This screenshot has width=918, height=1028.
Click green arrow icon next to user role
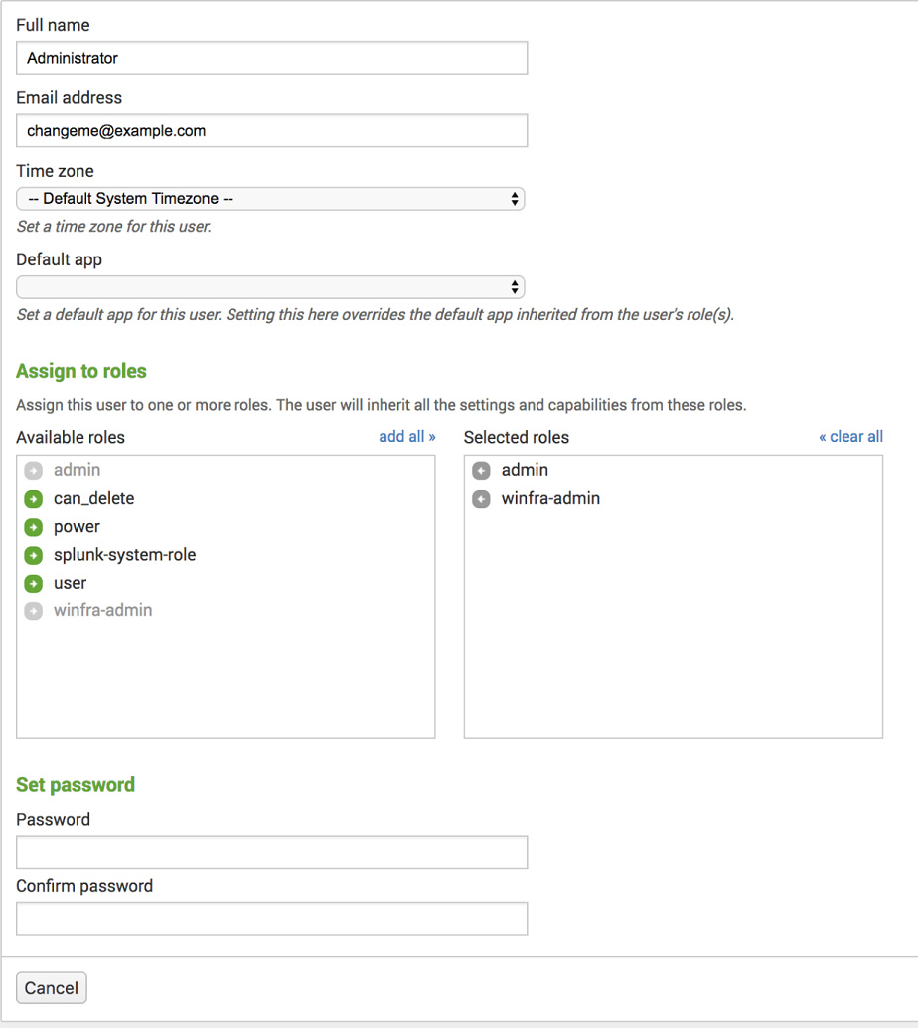(34, 583)
